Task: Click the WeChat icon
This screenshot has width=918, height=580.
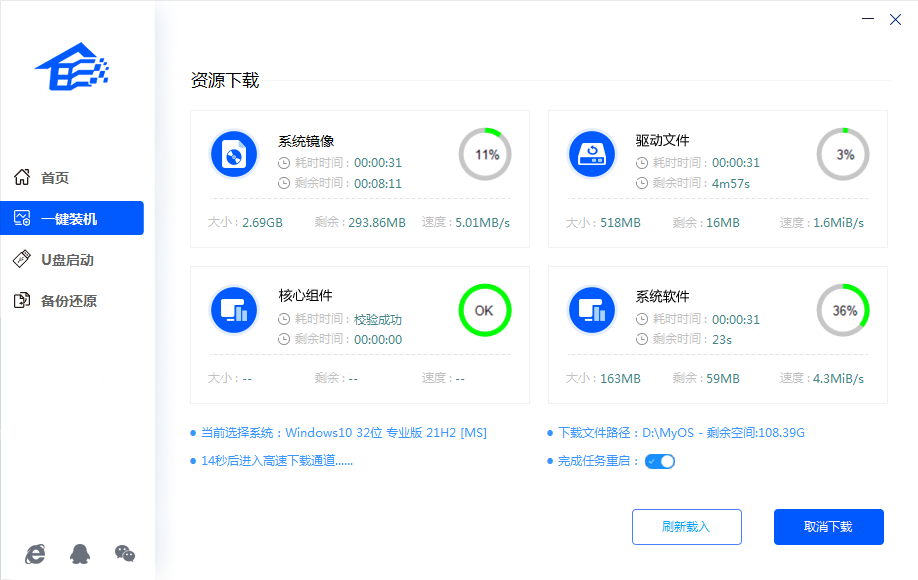Action: (125, 554)
